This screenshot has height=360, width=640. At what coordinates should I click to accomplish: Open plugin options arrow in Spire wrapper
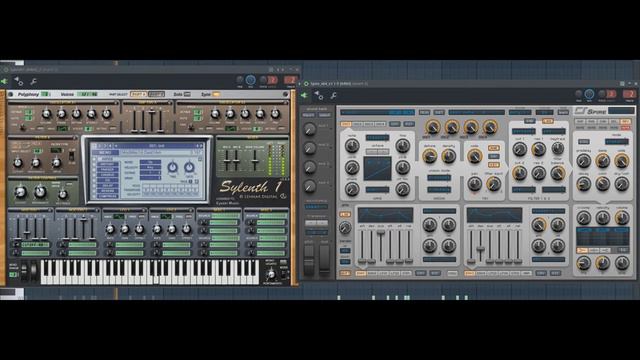[x=304, y=96]
